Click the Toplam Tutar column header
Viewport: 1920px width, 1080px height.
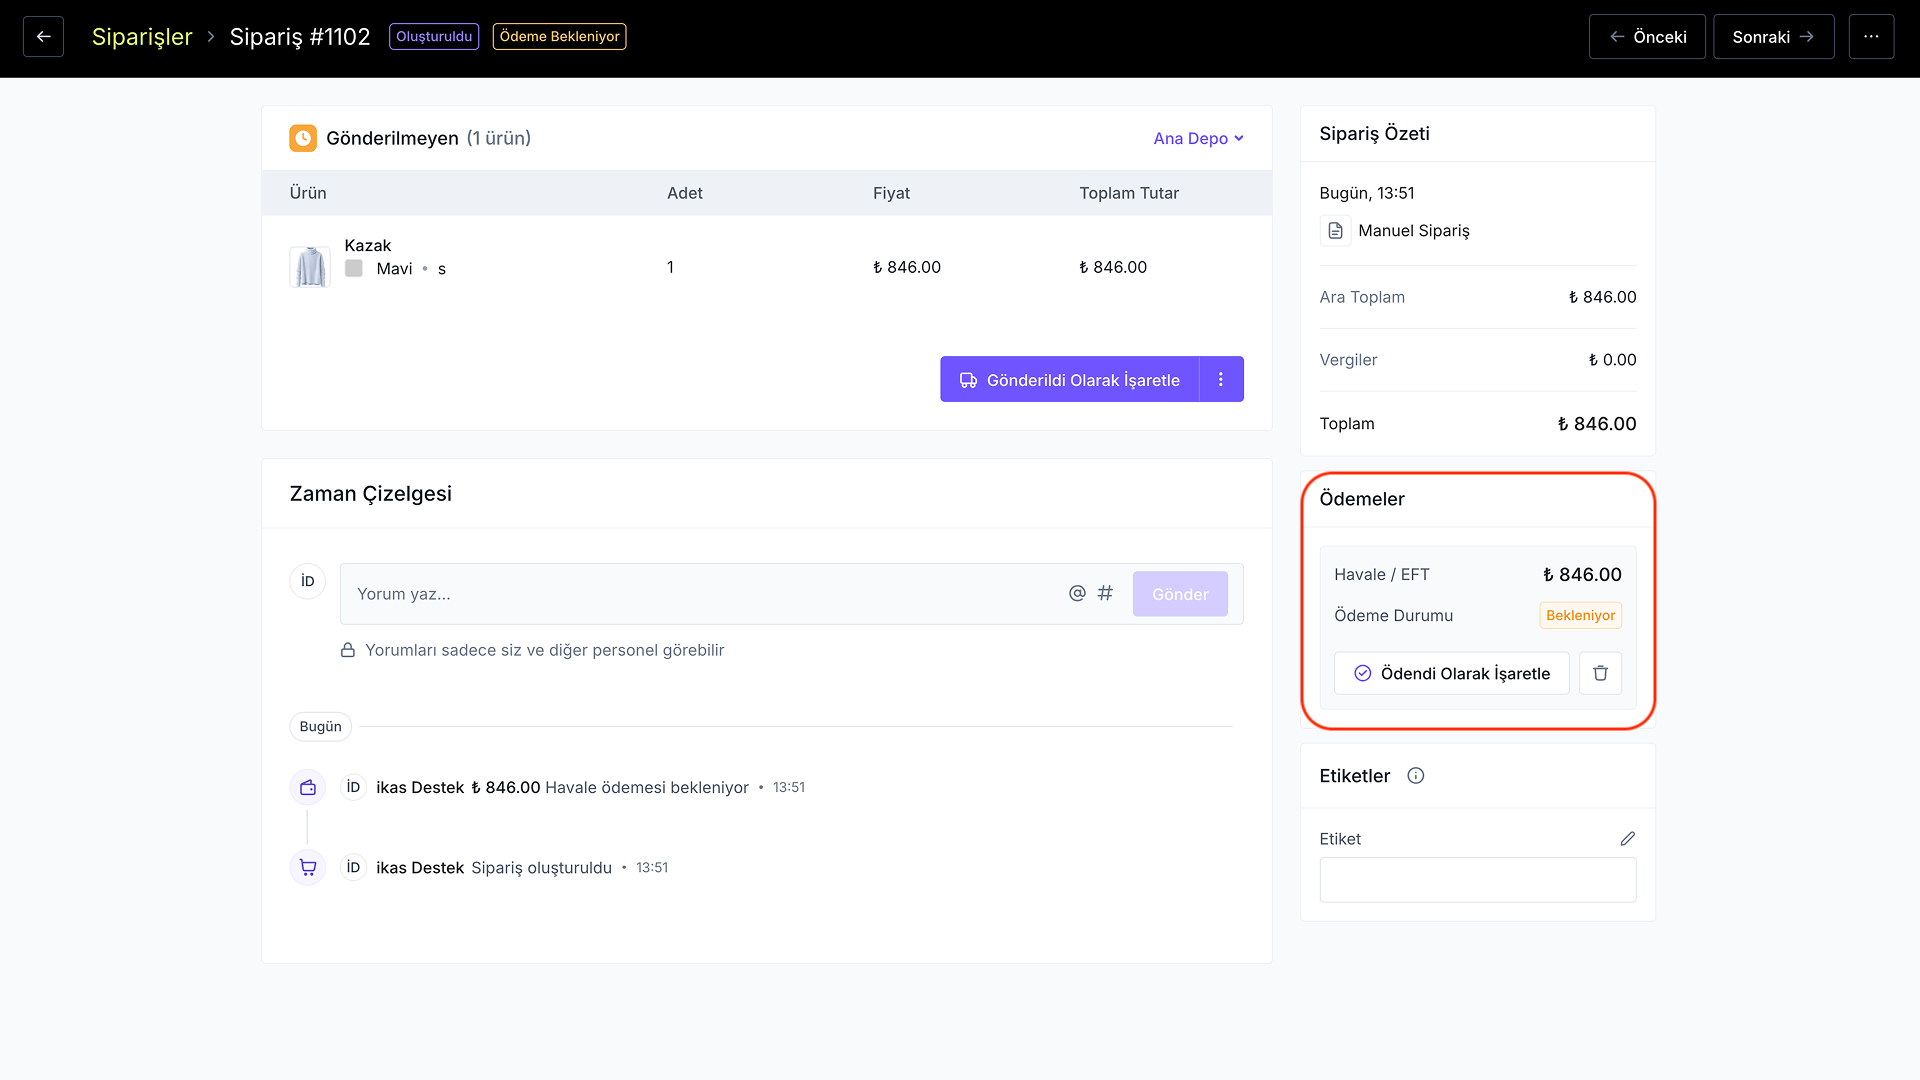[1128, 193]
